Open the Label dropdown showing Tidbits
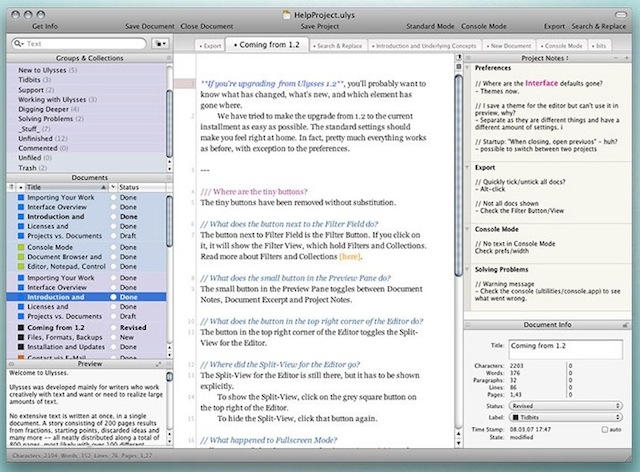The width and height of the screenshot is (640, 472). [x=565, y=417]
